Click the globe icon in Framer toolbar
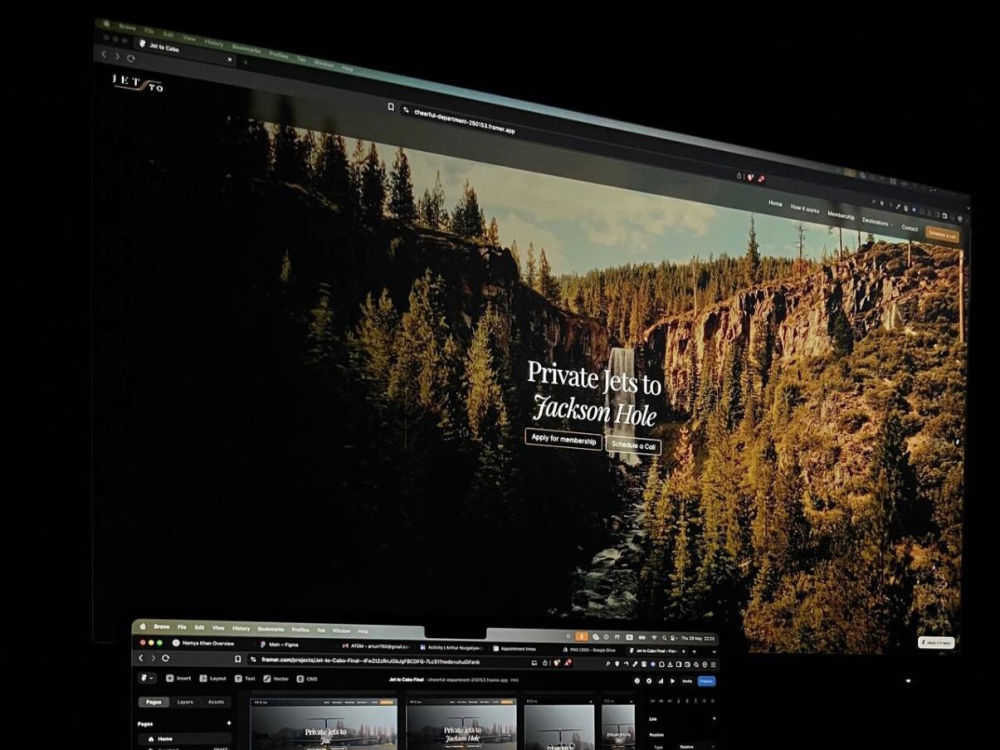The image size is (1000, 750). tap(637, 681)
